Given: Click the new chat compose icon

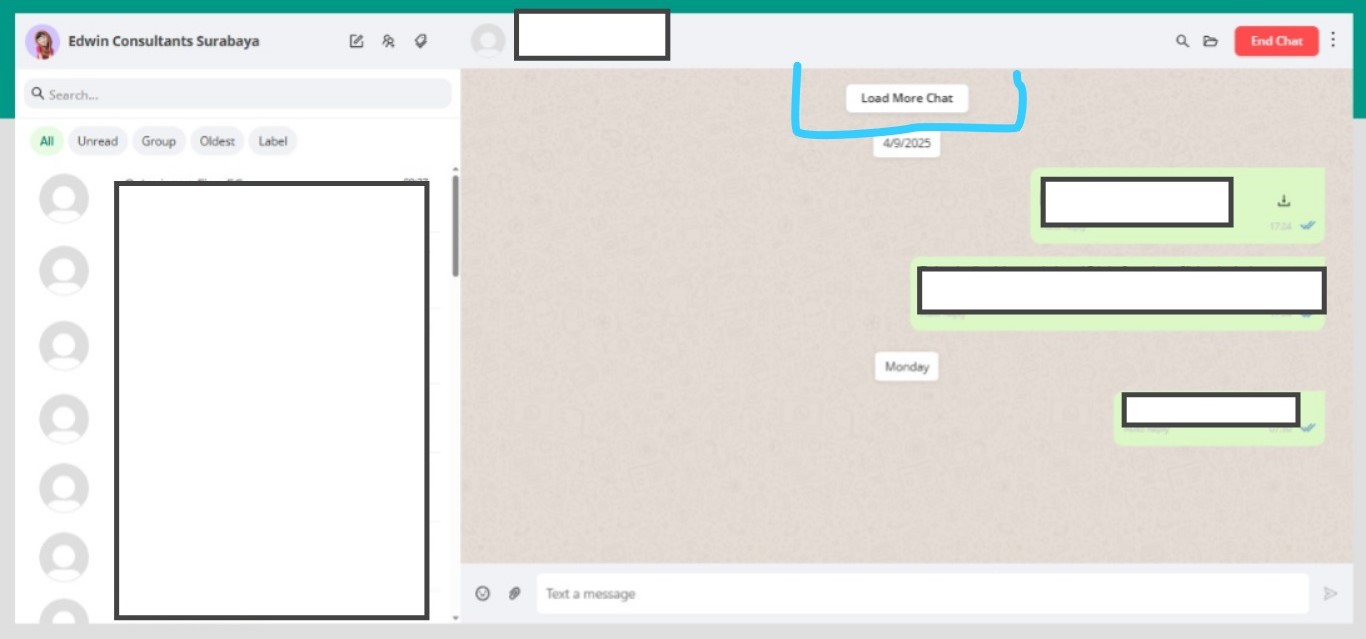Looking at the screenshot, I should point(356,41).
